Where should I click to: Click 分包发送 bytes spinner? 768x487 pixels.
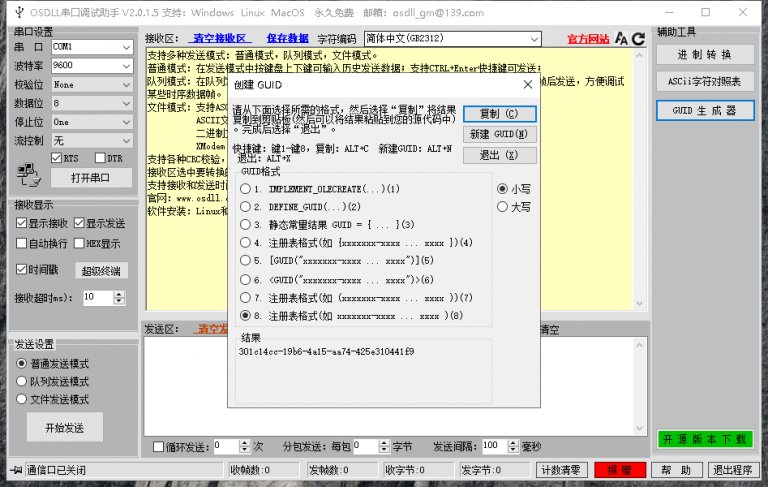pyautogui.click(x=384, y=446)
